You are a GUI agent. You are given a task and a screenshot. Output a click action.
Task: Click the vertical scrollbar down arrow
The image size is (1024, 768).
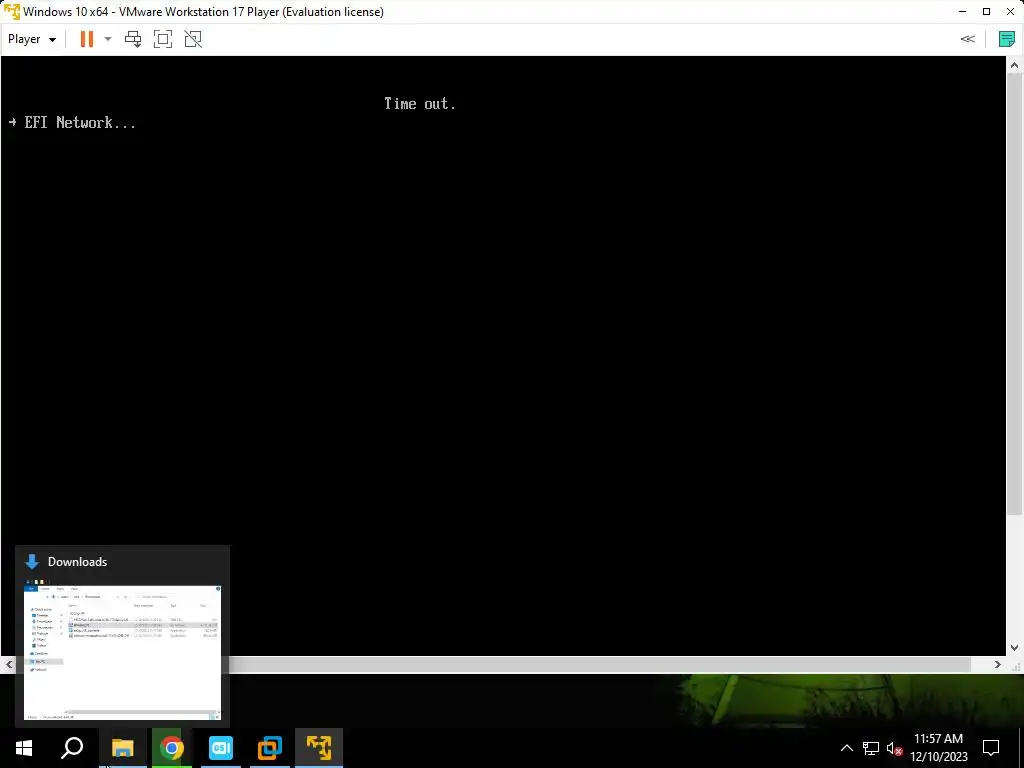click(x=1014, y=648)
